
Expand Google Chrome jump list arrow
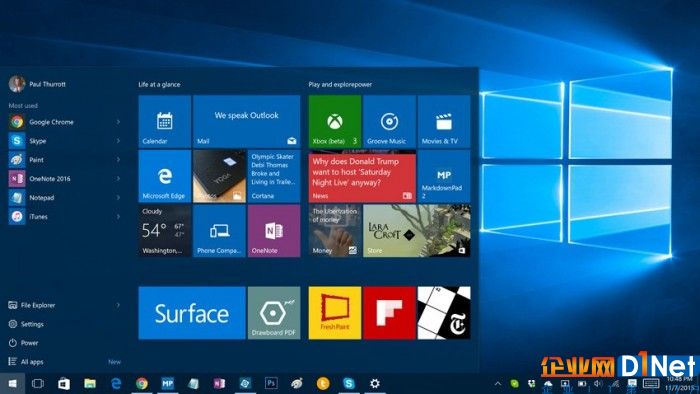click(118, 122)
